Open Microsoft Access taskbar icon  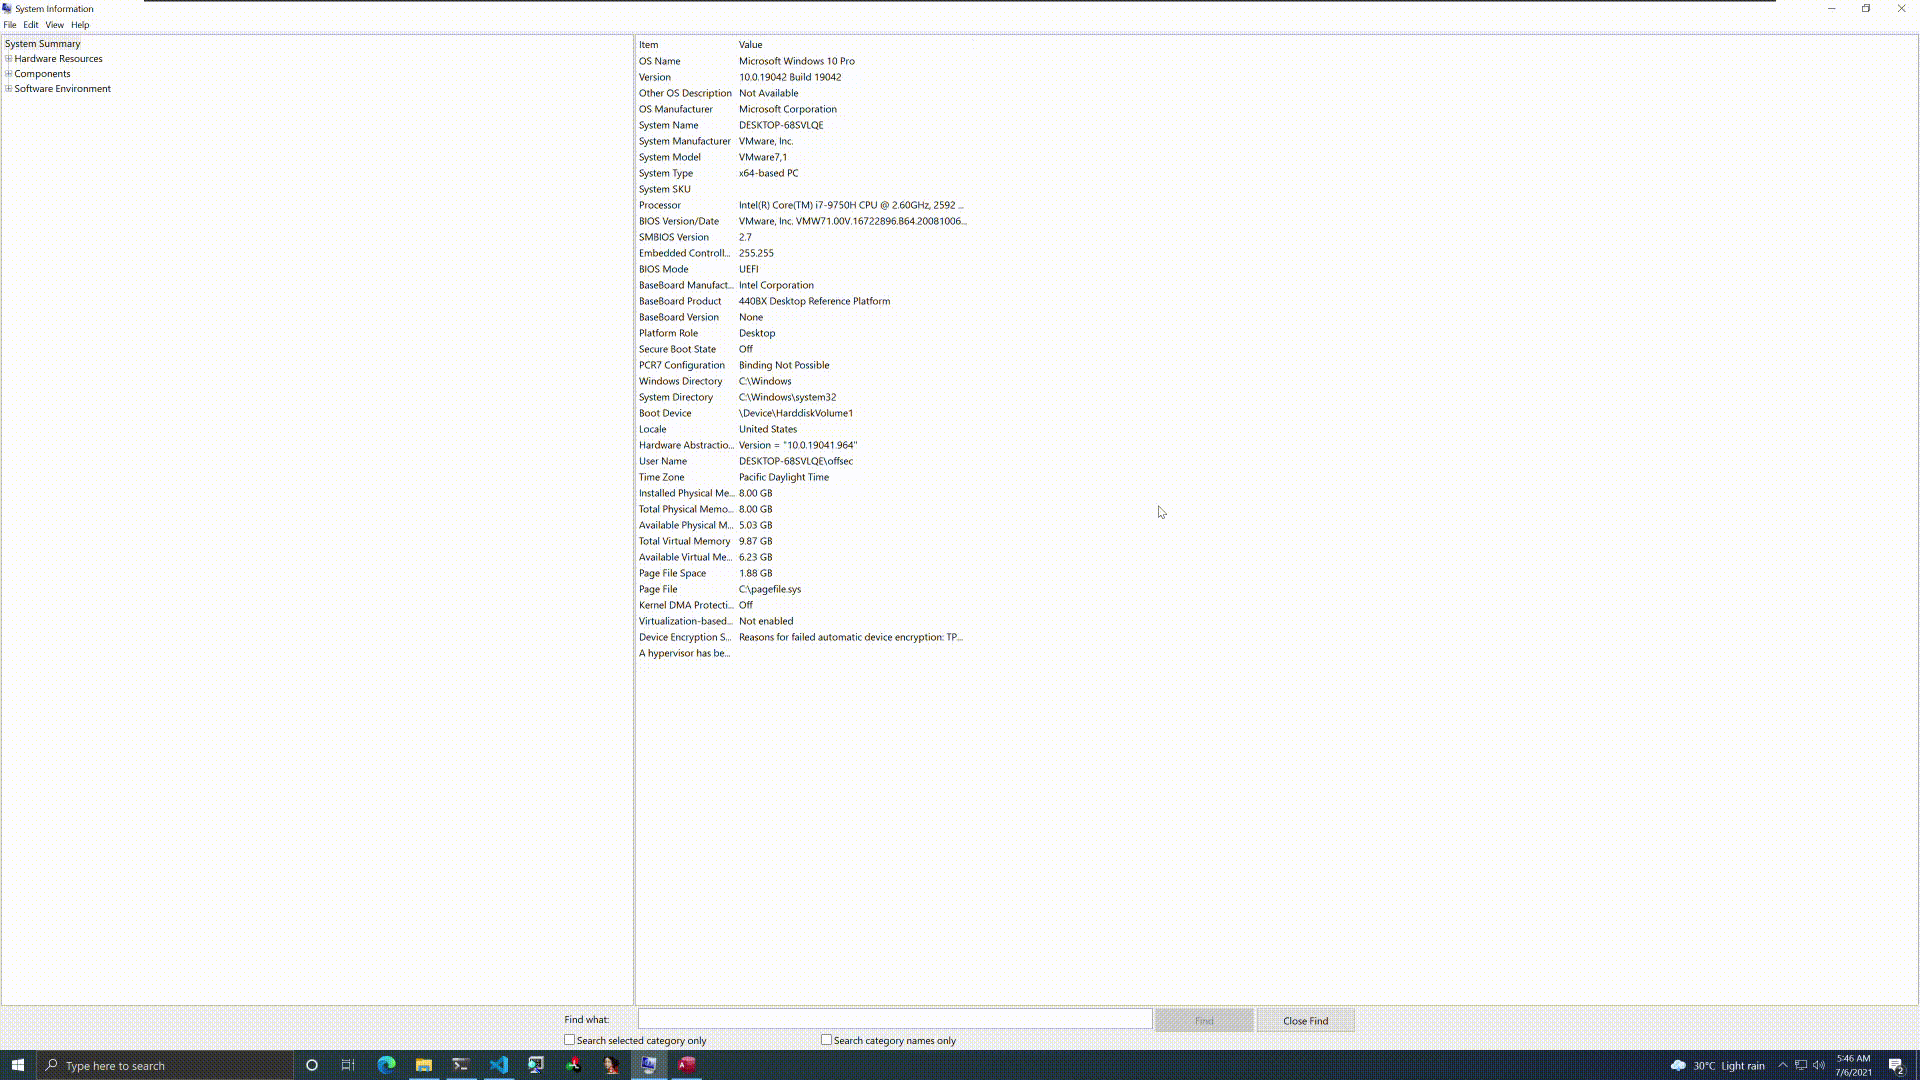[x=686, y=1065]
